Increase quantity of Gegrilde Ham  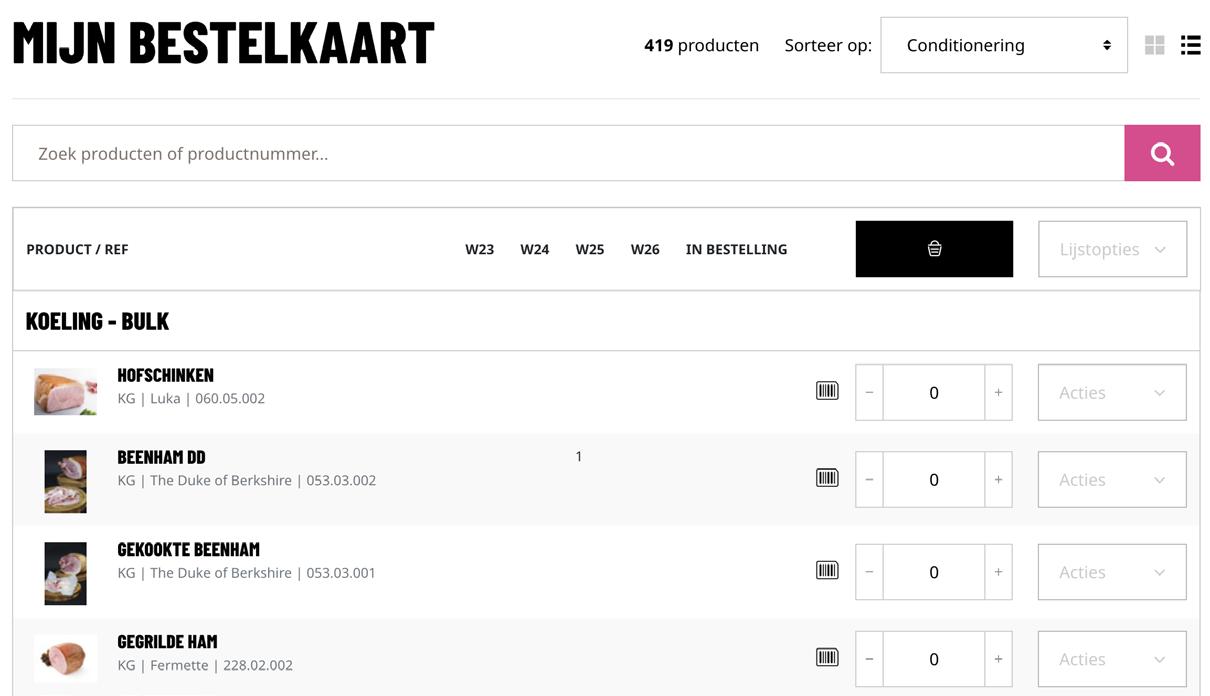998,659
